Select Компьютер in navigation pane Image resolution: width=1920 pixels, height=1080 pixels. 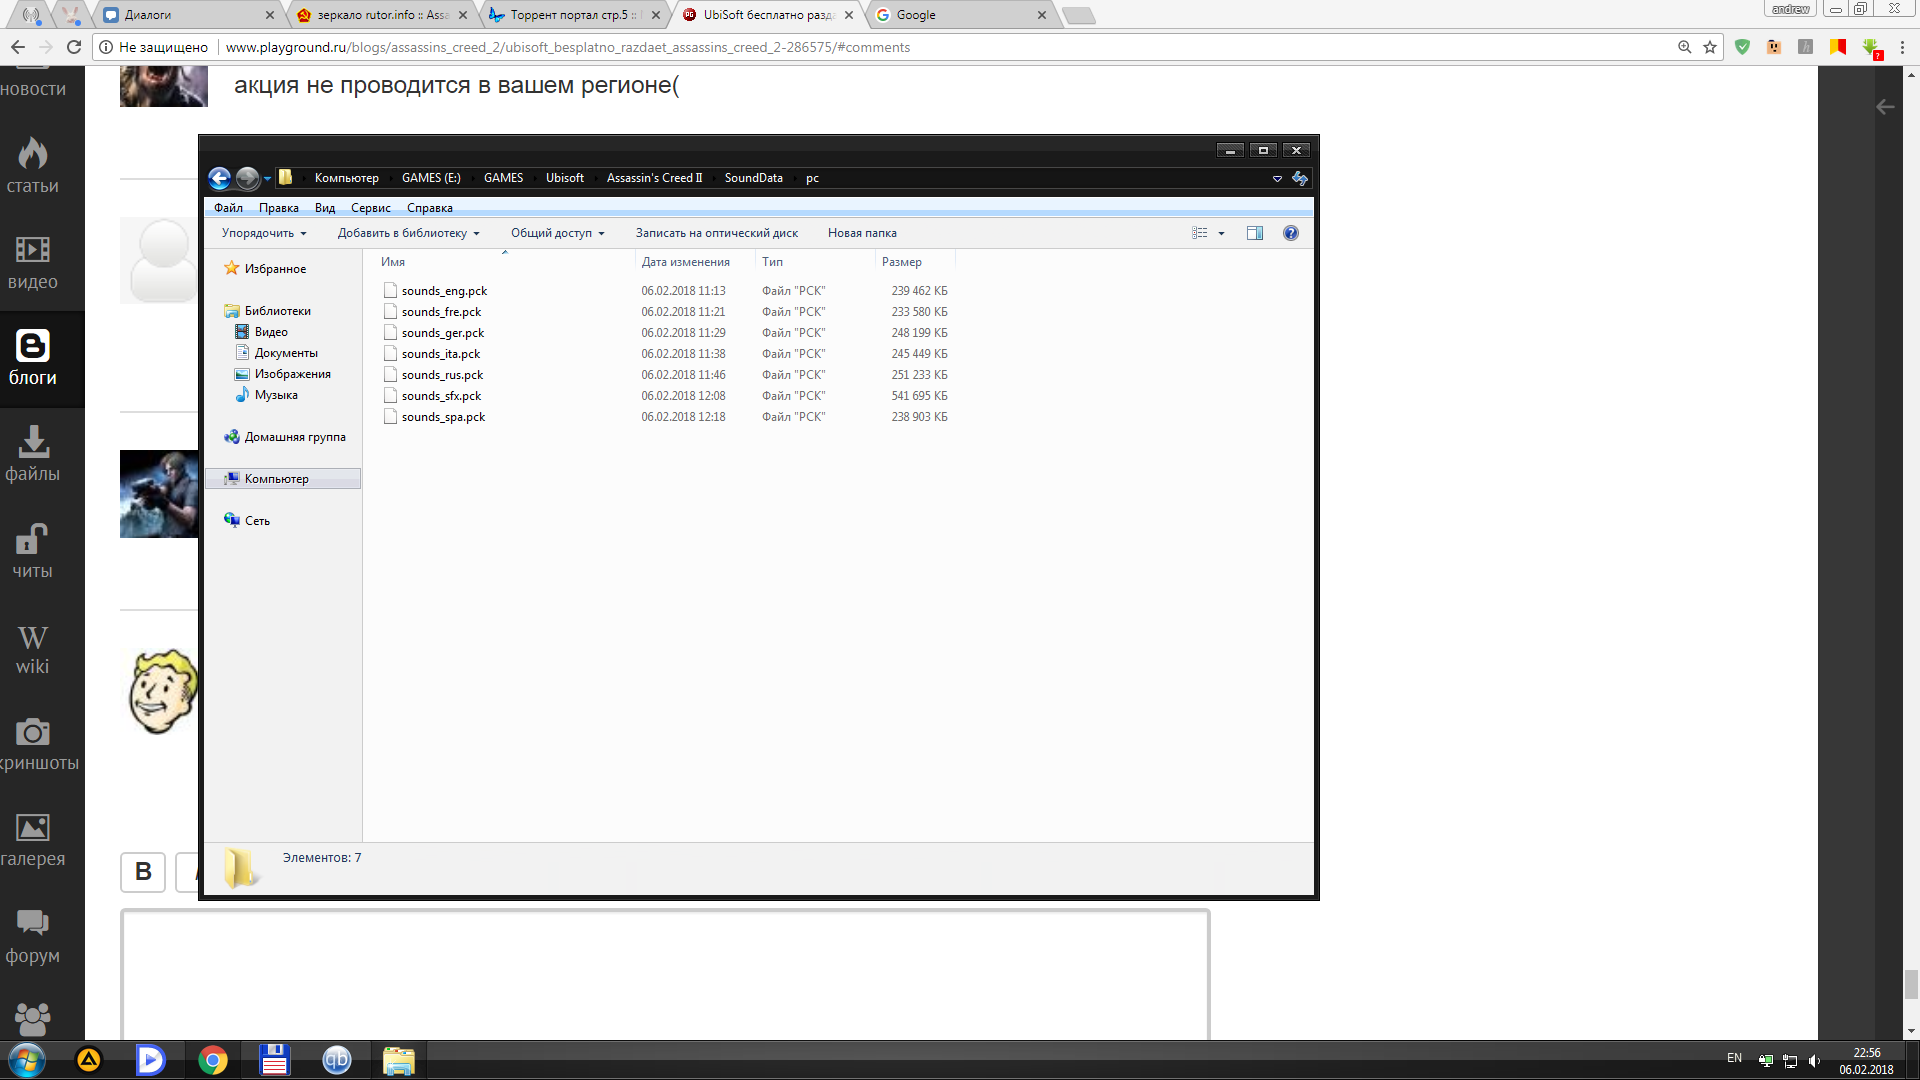pyautogui.click(x=283, y=479)
